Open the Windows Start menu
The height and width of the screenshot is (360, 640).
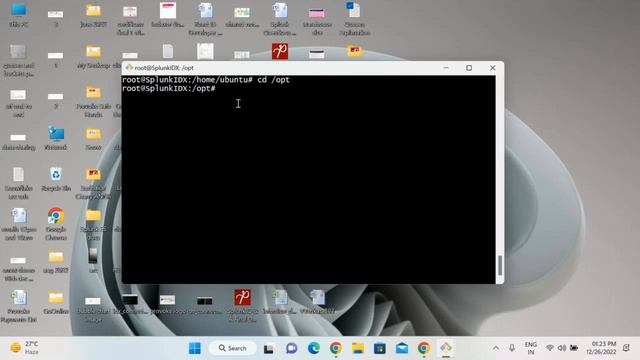[x=195, y=348]
